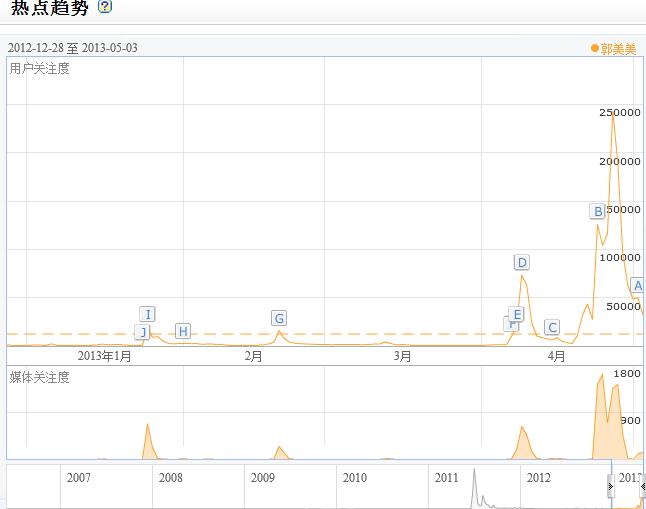The image size is (646, 509).
Task: Click the help icon beside 热点趋势
Action: click(105, 7)
